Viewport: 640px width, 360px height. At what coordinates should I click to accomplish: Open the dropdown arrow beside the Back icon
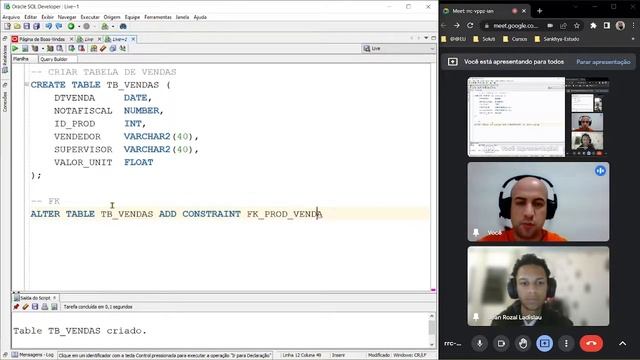[79, 27]
